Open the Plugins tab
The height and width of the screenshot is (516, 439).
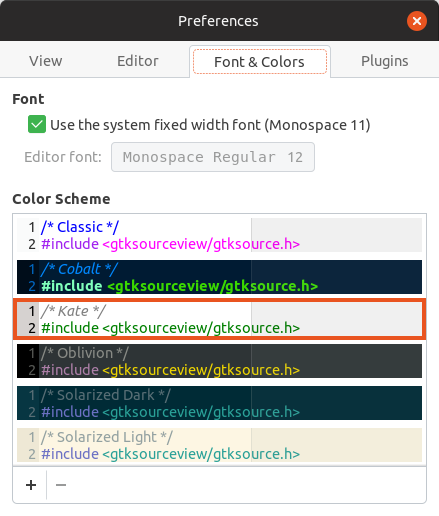point(384,61)
